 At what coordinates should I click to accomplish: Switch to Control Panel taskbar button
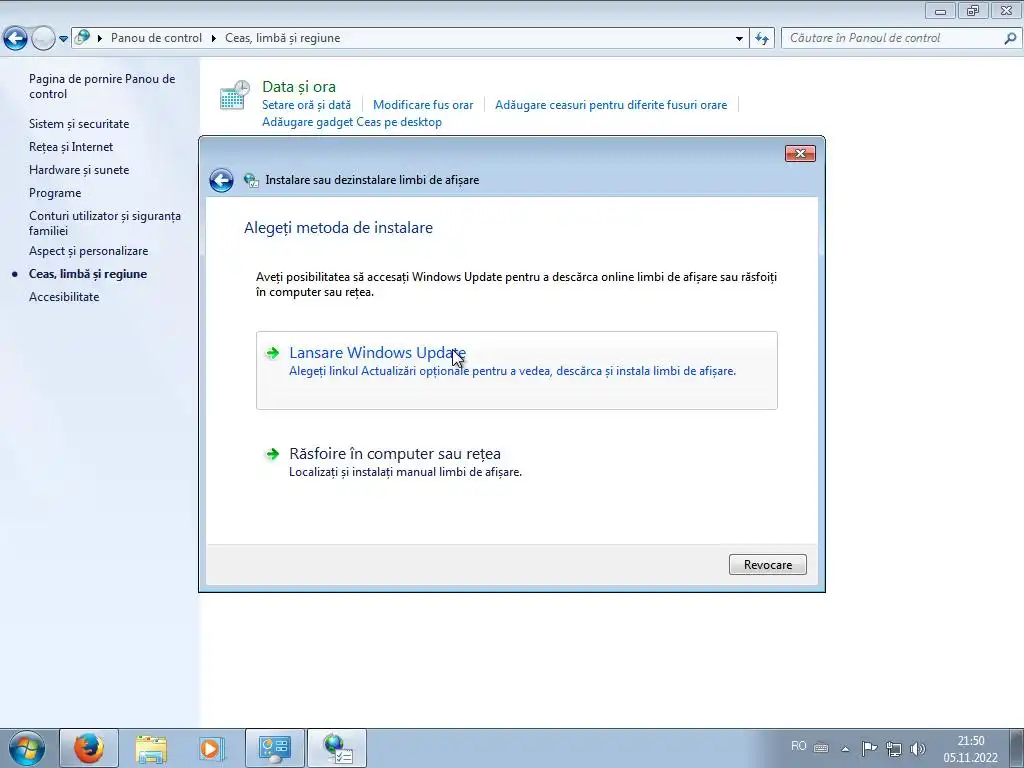pos(275,748)
